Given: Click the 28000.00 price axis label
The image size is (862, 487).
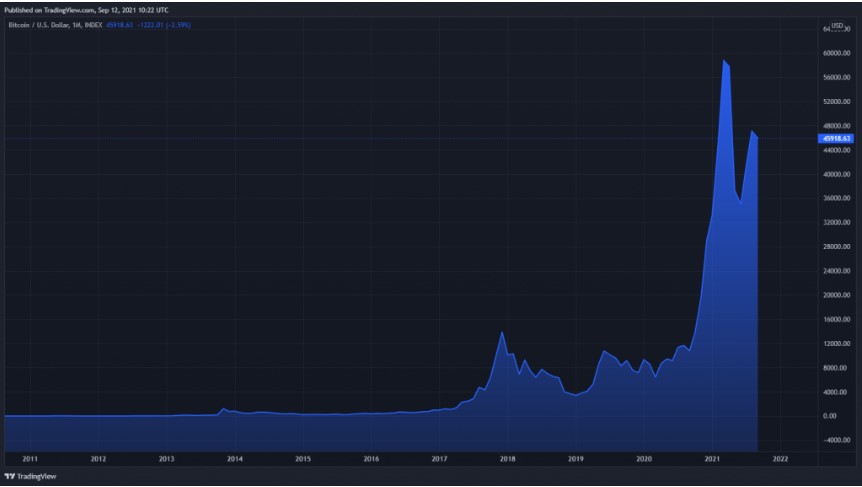Looking at the screenshot, I should pyautogui.click(x=836, y=247).
